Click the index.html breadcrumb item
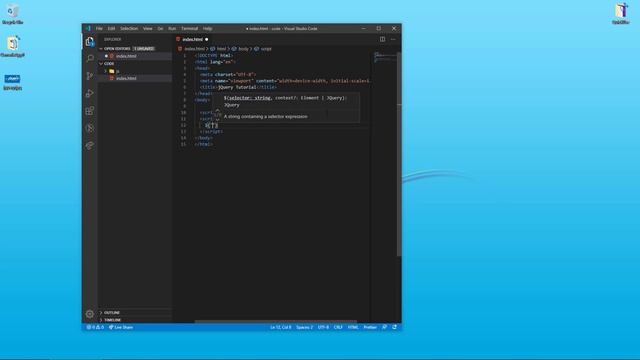Screen dimensions: 640x360 coord(191,49)
